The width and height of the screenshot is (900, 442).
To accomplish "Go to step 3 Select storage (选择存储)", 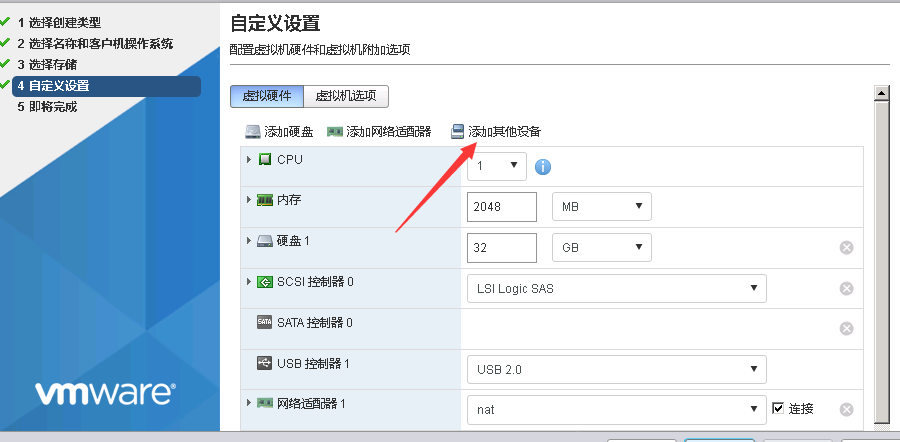I will 47,64.
